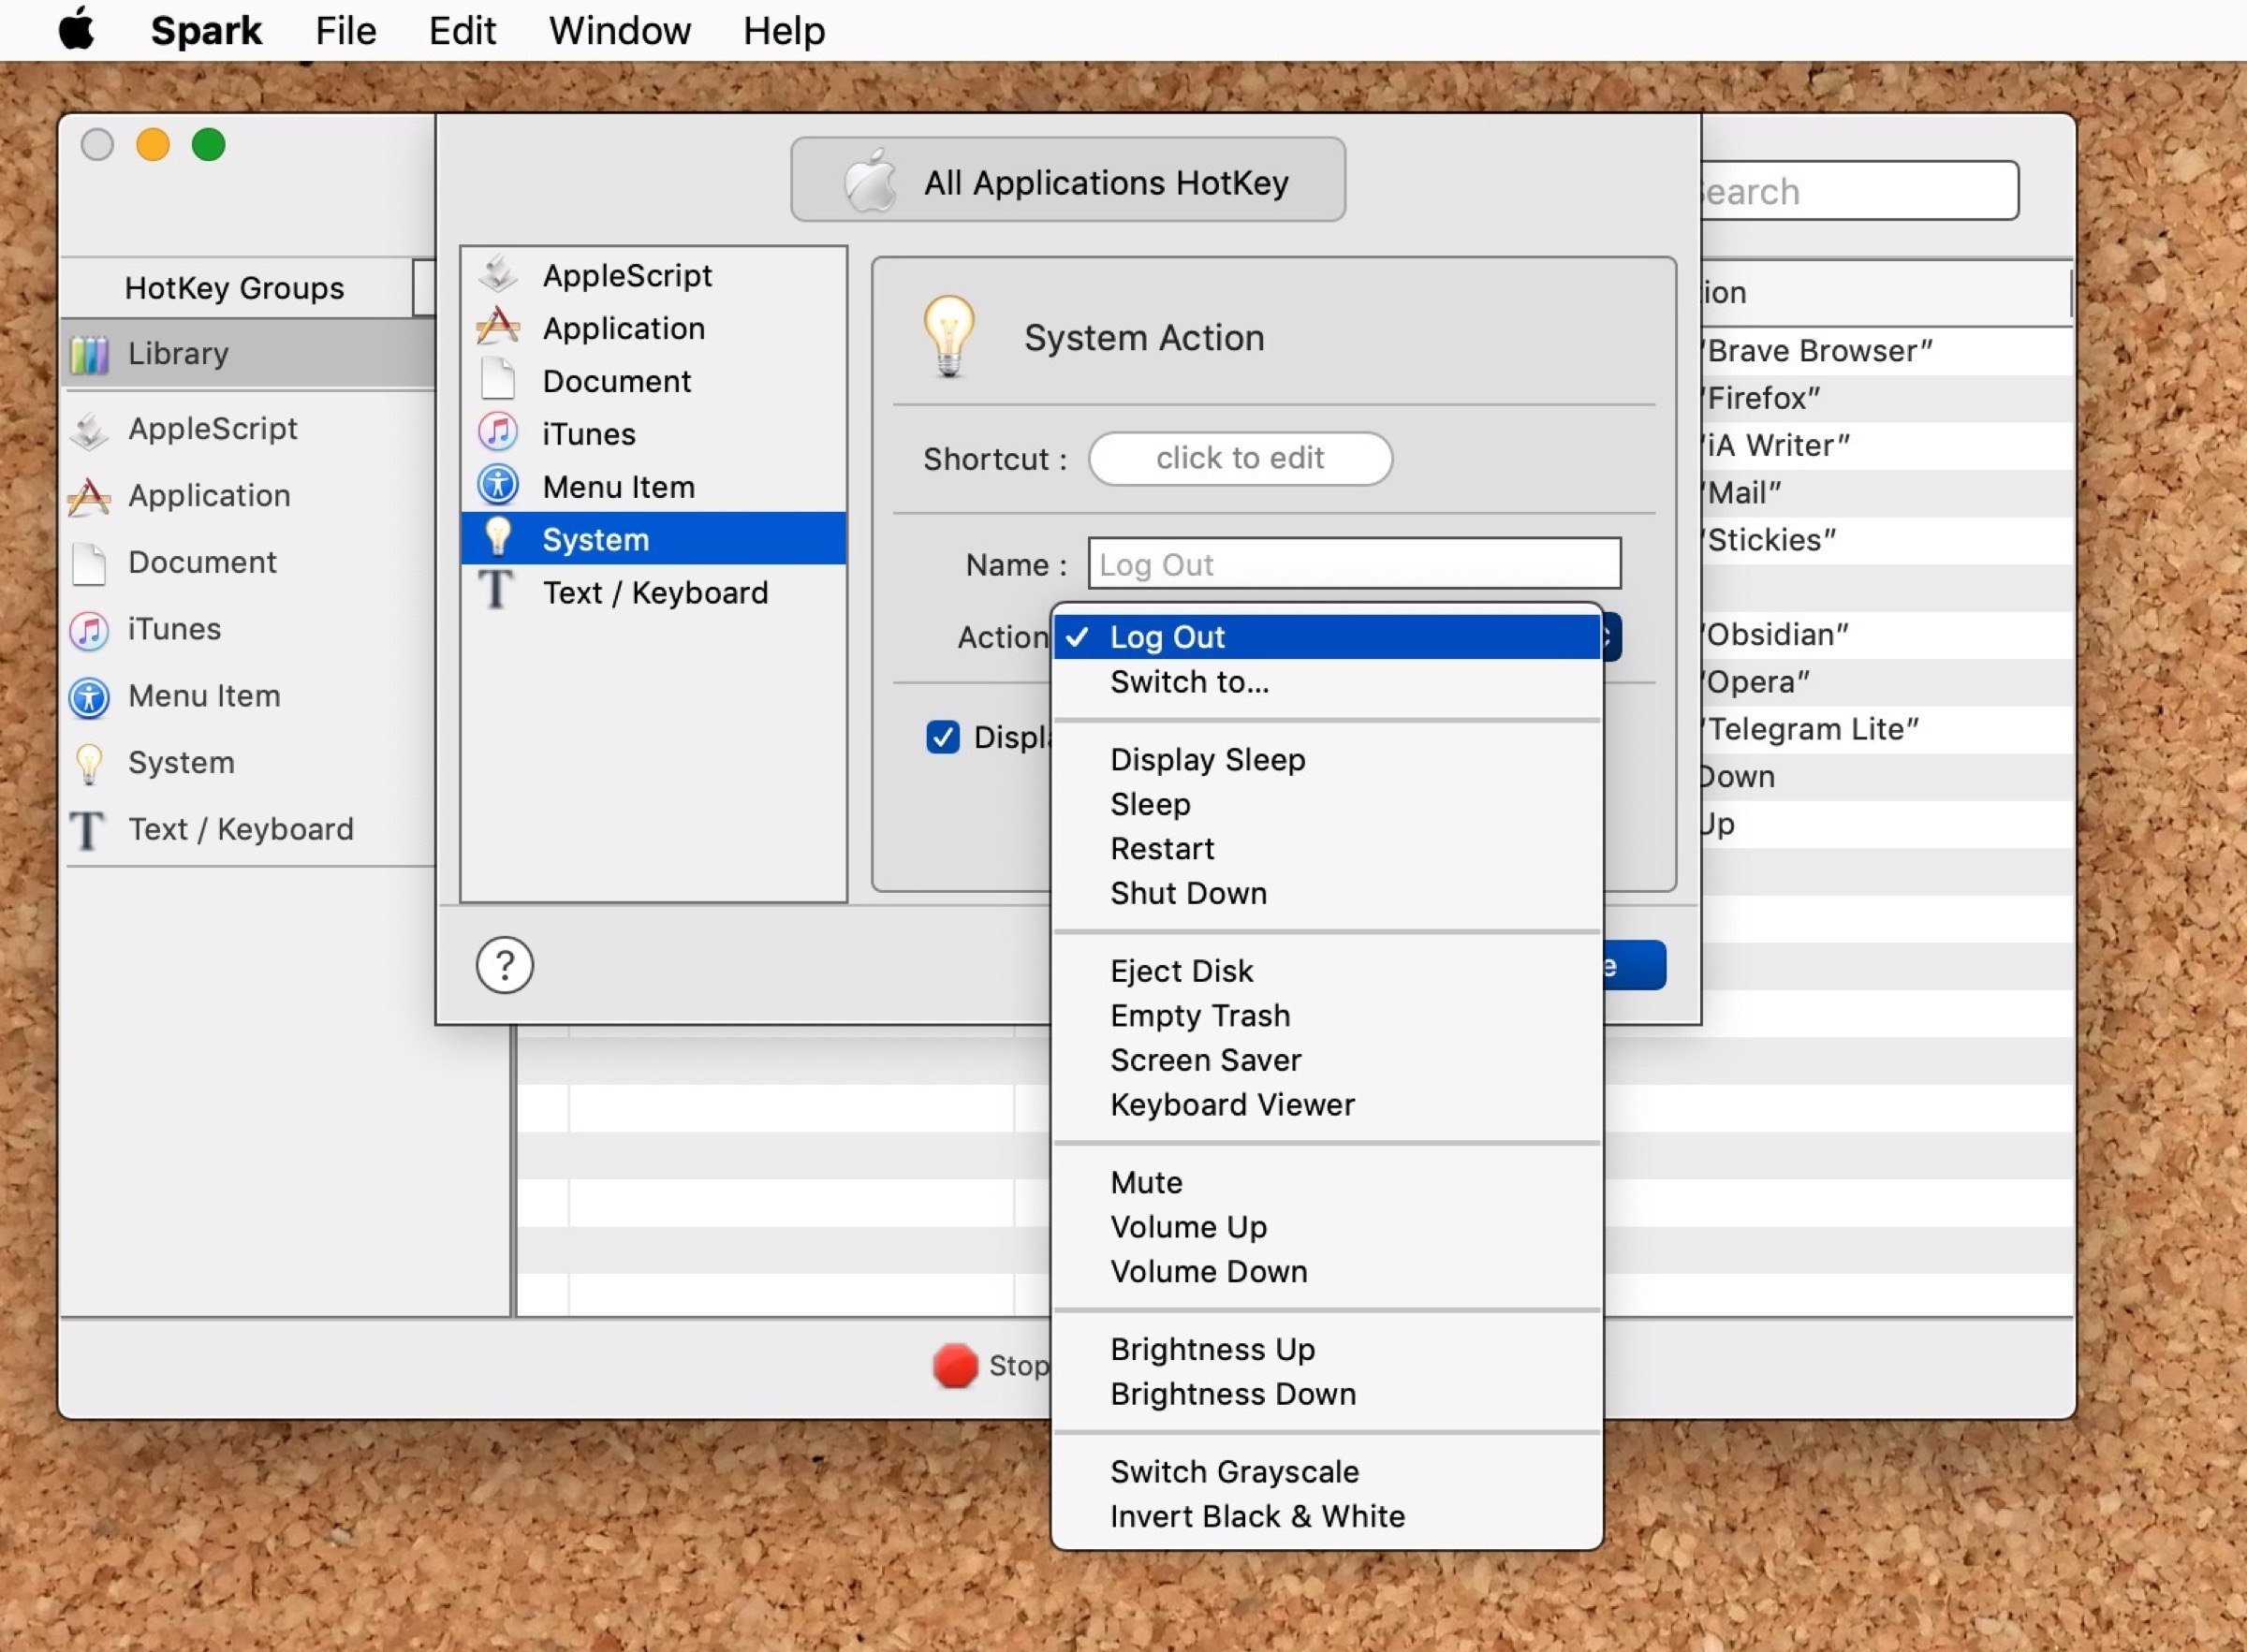Image resolution: width=2247 pixels, height=1652 pixels.
Task: Pick Switch Grayscale from the popup menu
Action: pos(1234,1472)
